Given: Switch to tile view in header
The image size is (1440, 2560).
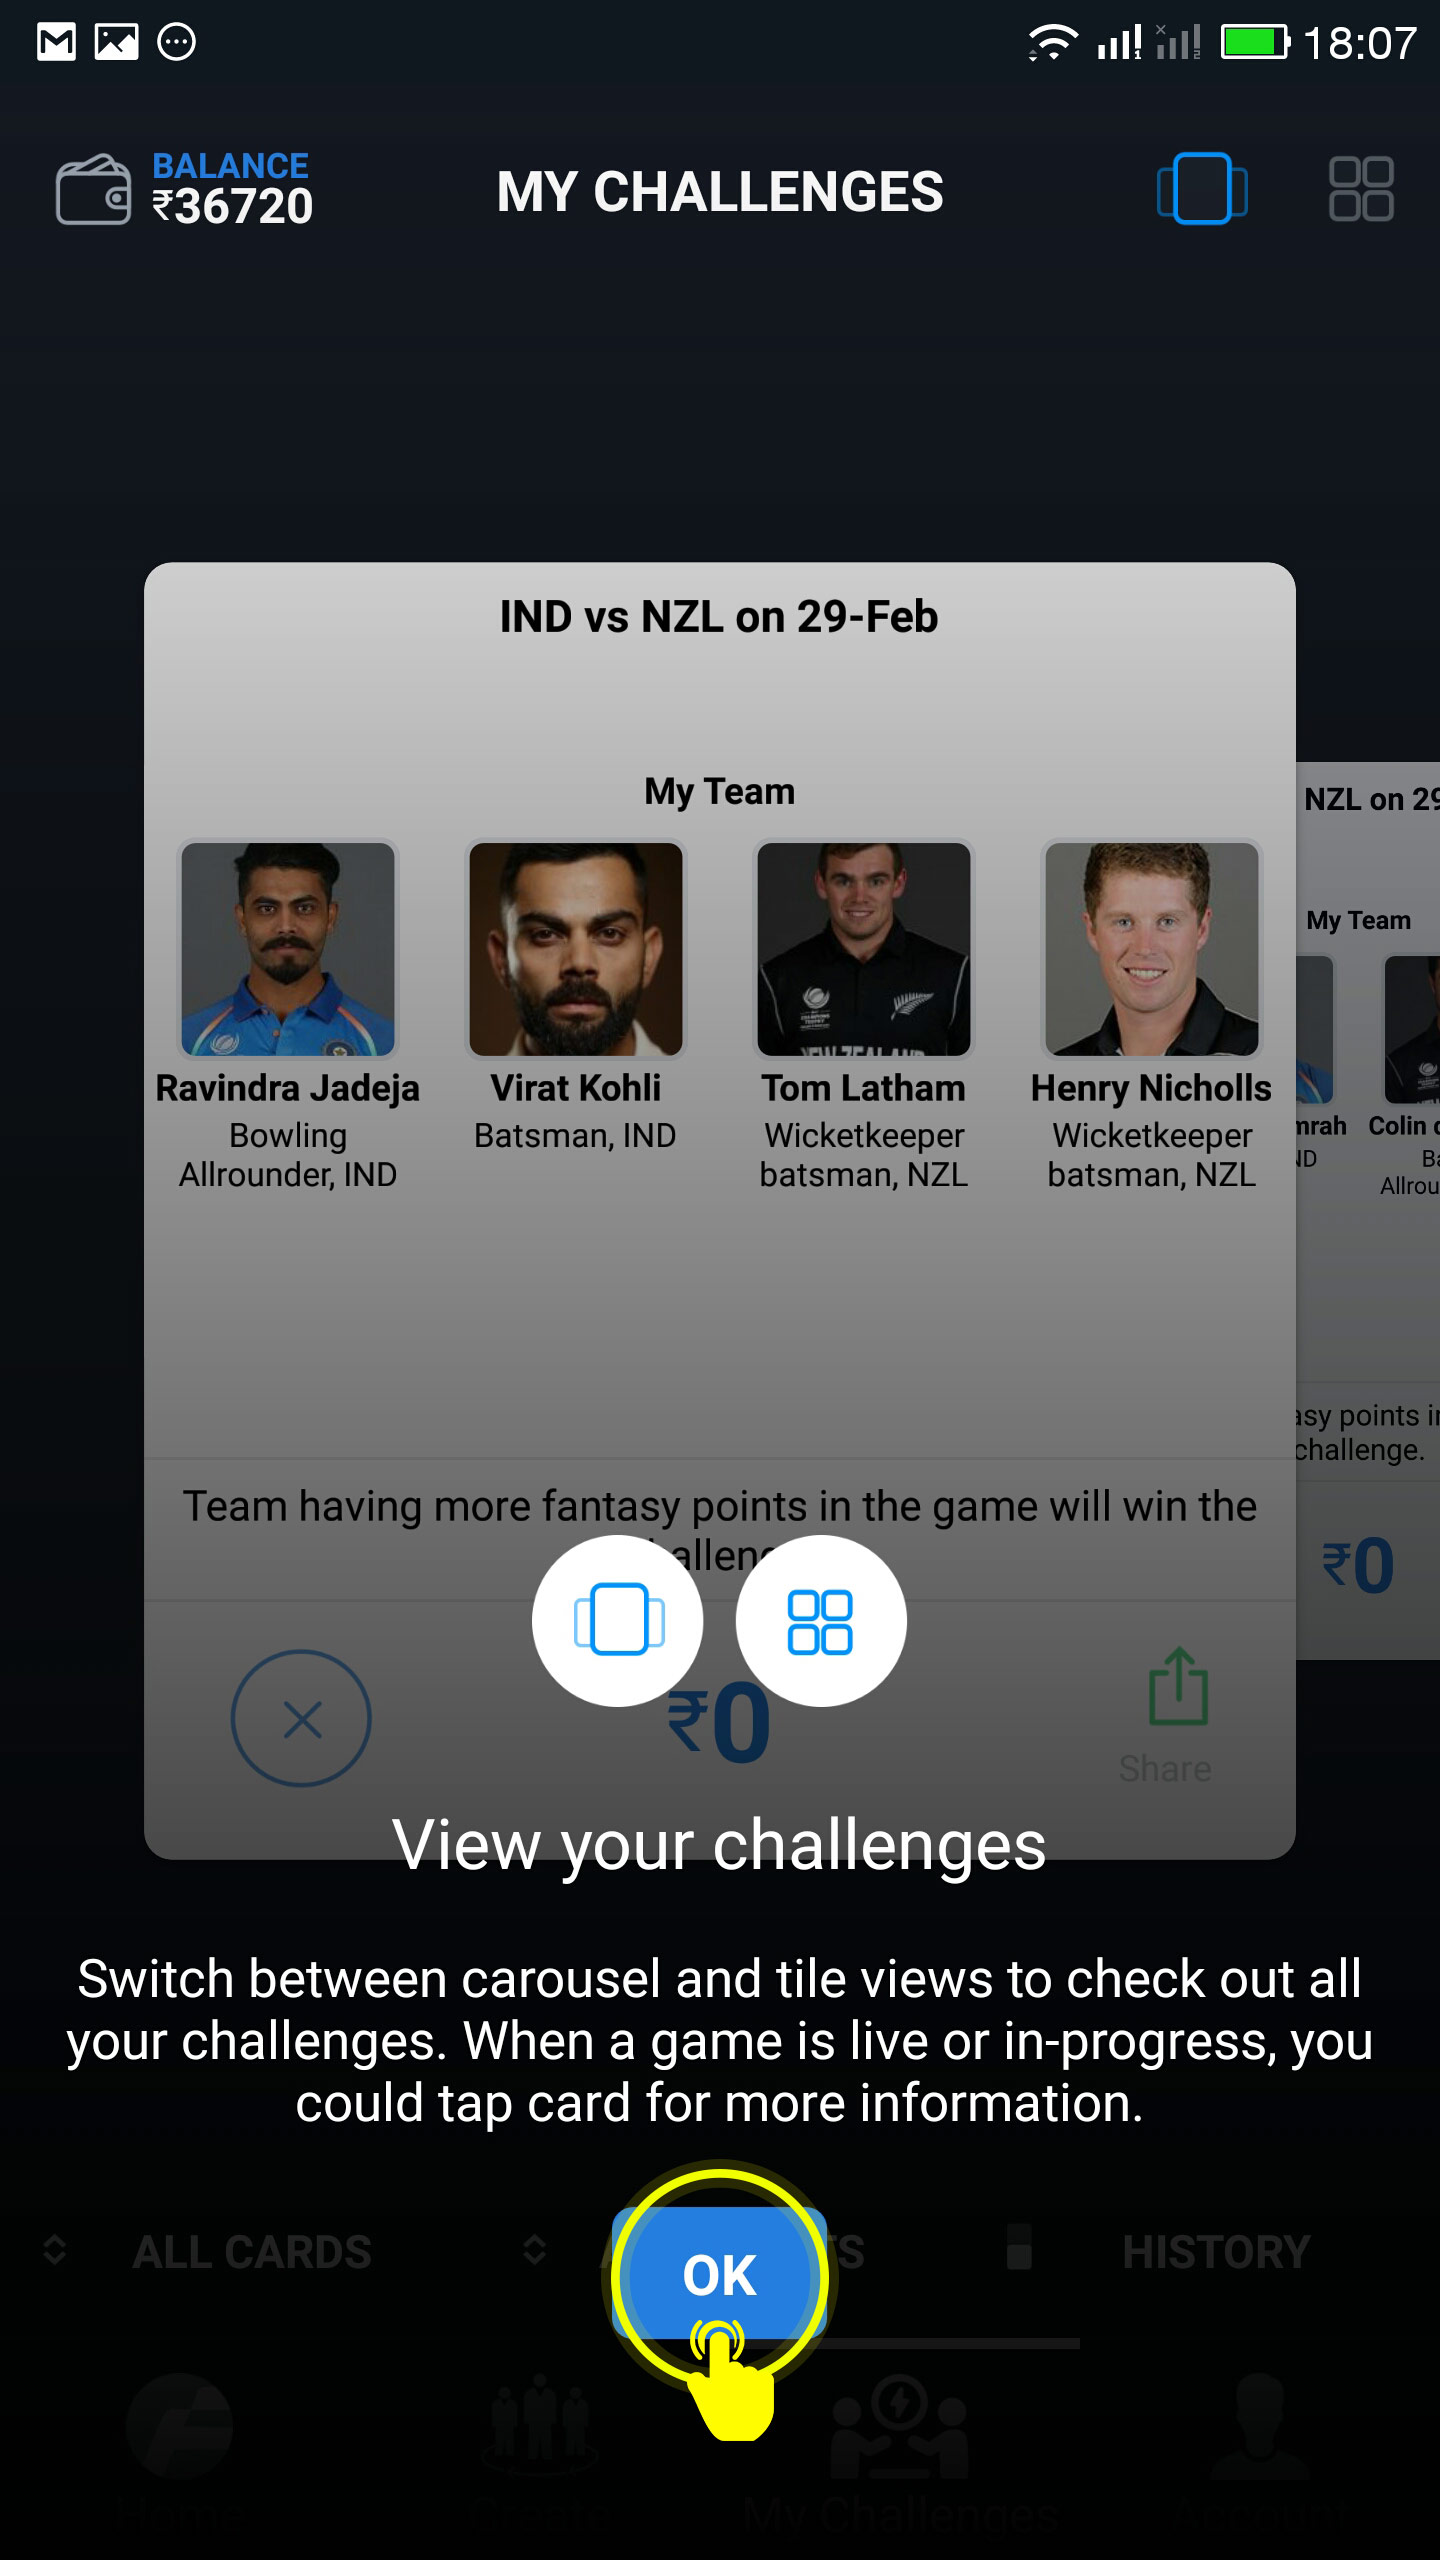Looking at the screenshot, I should point(1361,189).
